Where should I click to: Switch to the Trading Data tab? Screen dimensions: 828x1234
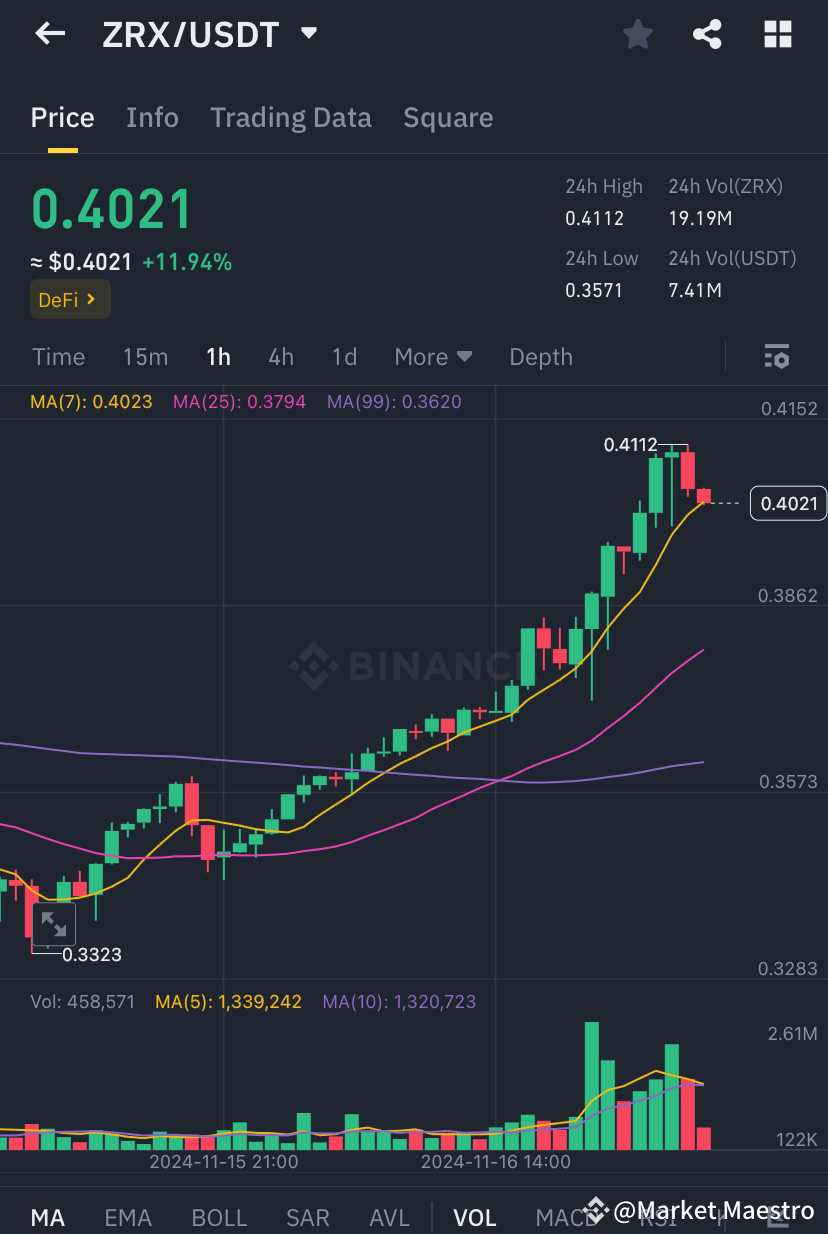click(290, 118)
